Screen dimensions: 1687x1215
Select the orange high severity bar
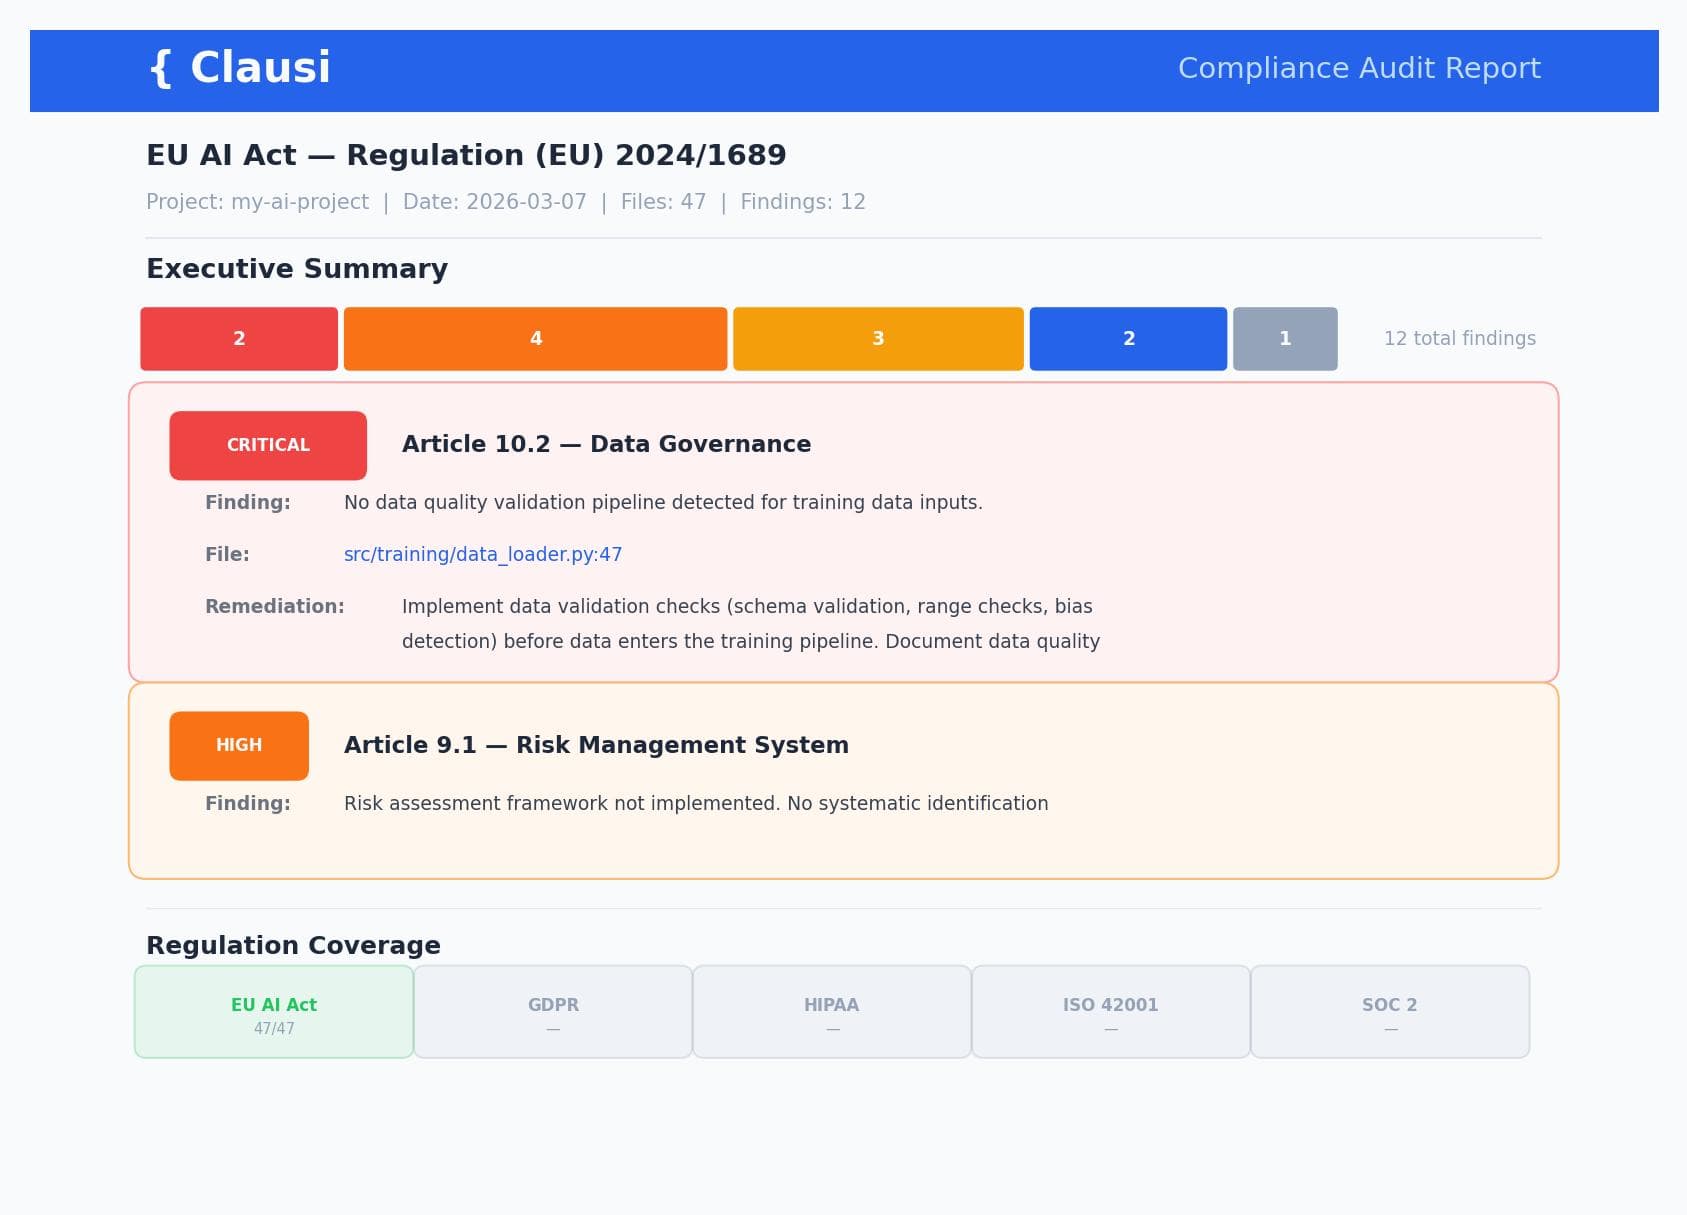pyautogui.click(x=535, y=339)
